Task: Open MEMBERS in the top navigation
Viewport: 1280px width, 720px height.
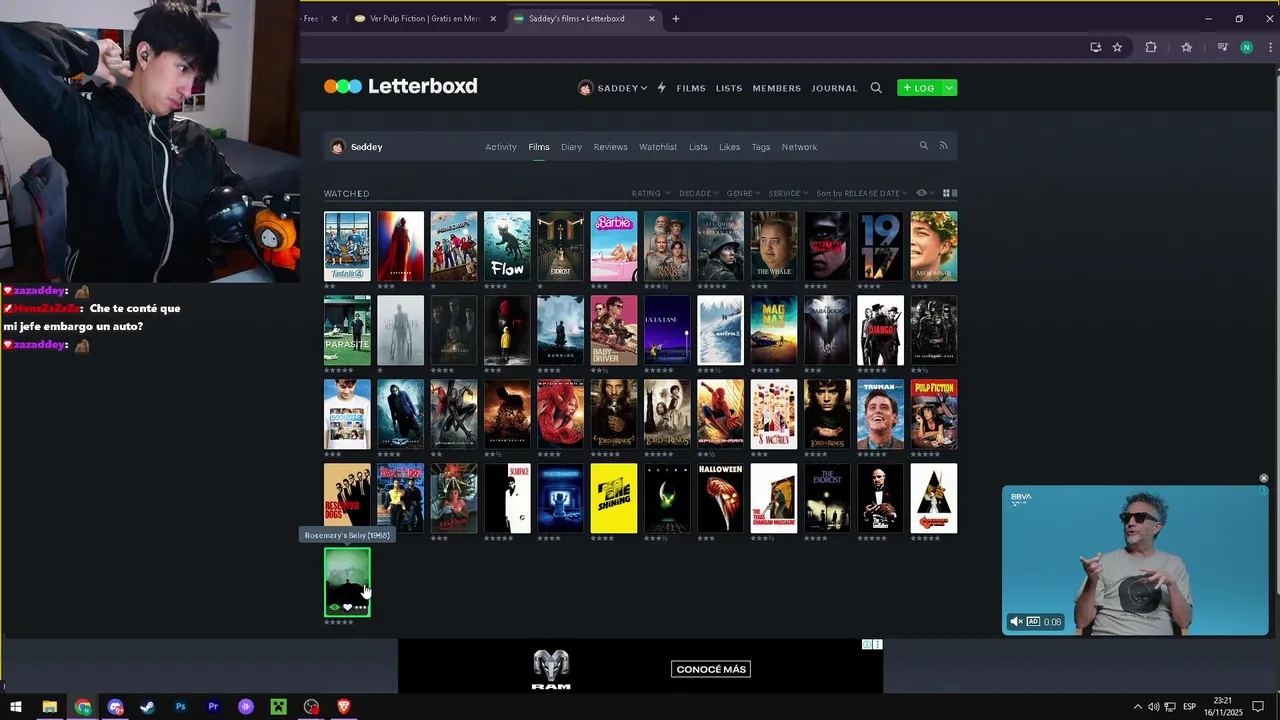Action: (x=777, y=88)
